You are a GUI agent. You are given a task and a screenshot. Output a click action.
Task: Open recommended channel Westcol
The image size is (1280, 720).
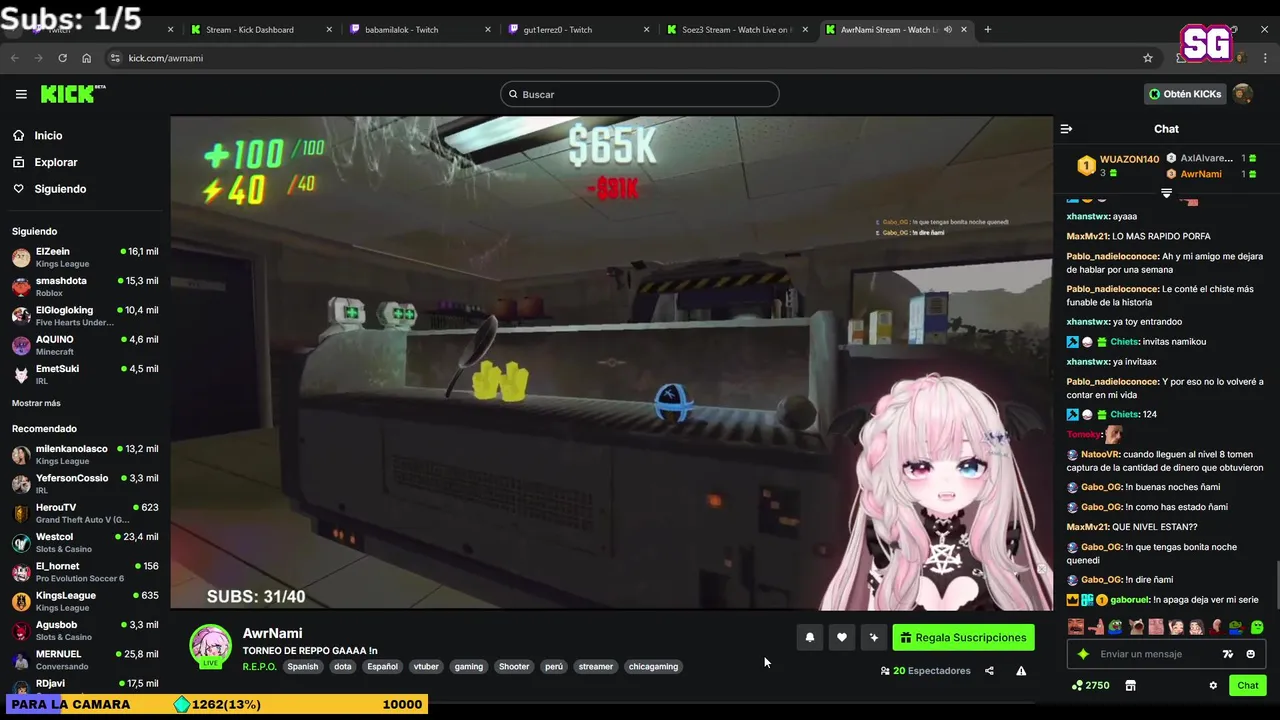85,542
